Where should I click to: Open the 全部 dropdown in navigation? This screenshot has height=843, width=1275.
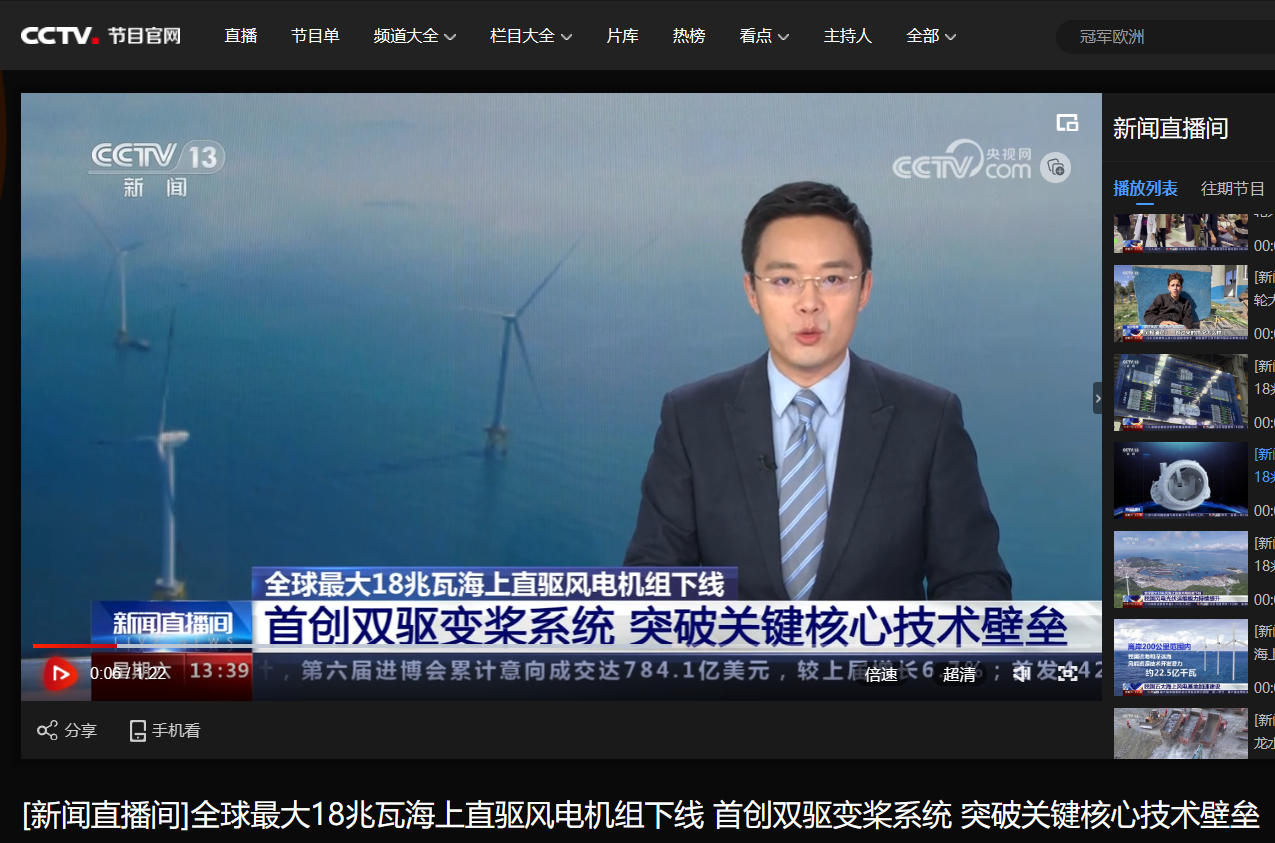930,36
